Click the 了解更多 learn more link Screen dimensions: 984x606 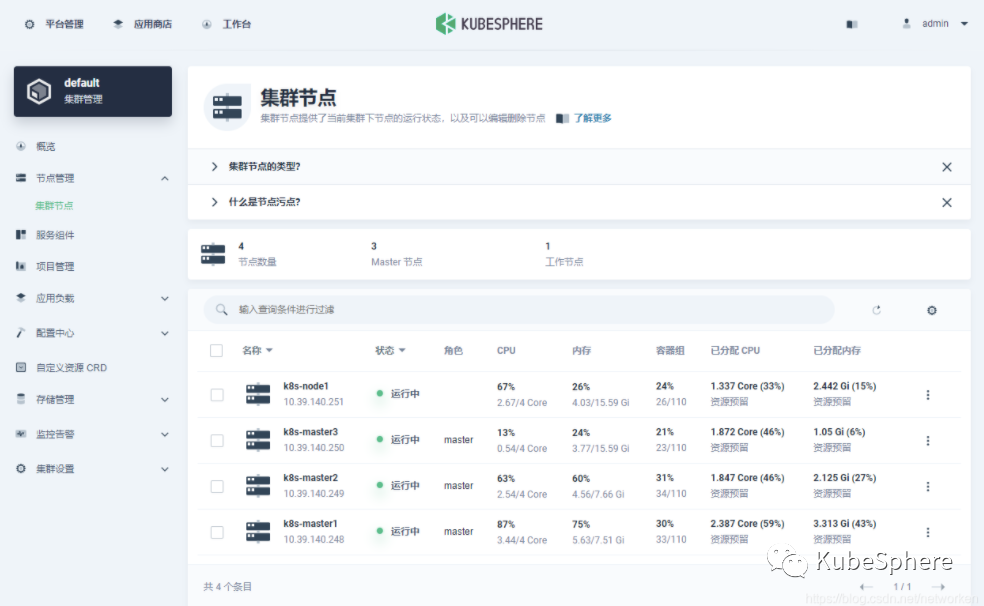click(x=592, y=118)
